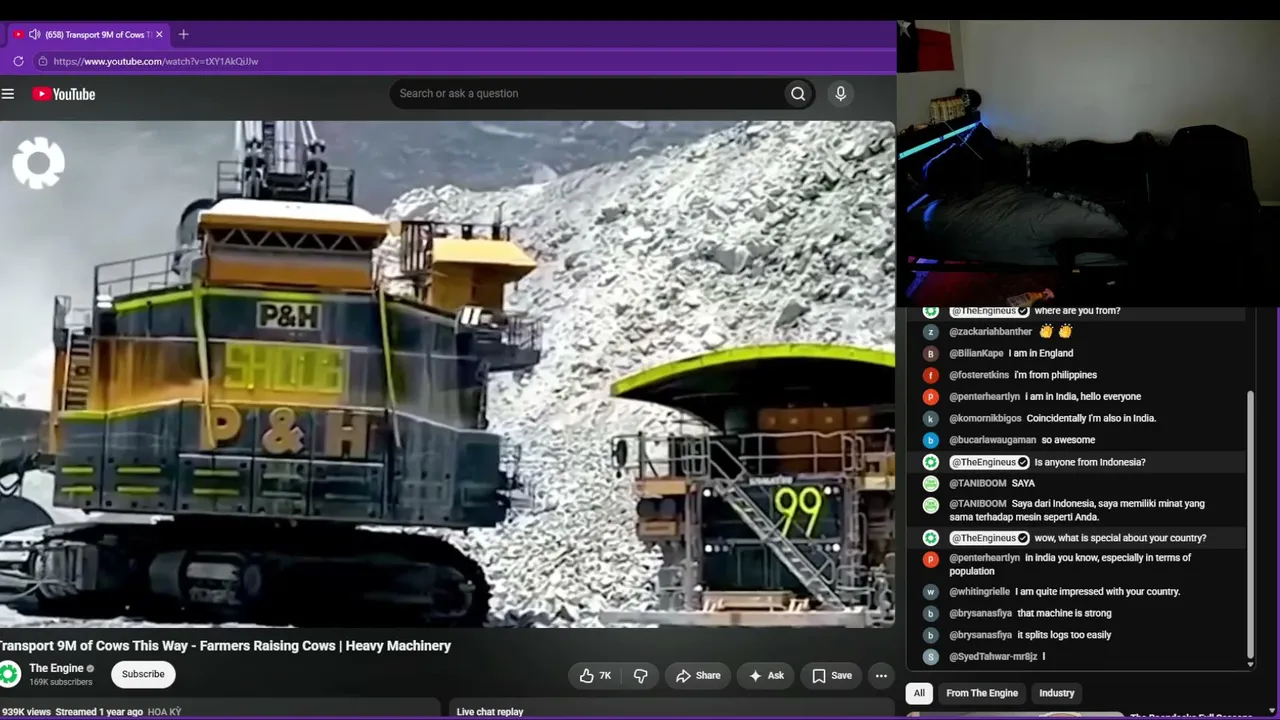
Task: Click the video title text
Action: 226,646
